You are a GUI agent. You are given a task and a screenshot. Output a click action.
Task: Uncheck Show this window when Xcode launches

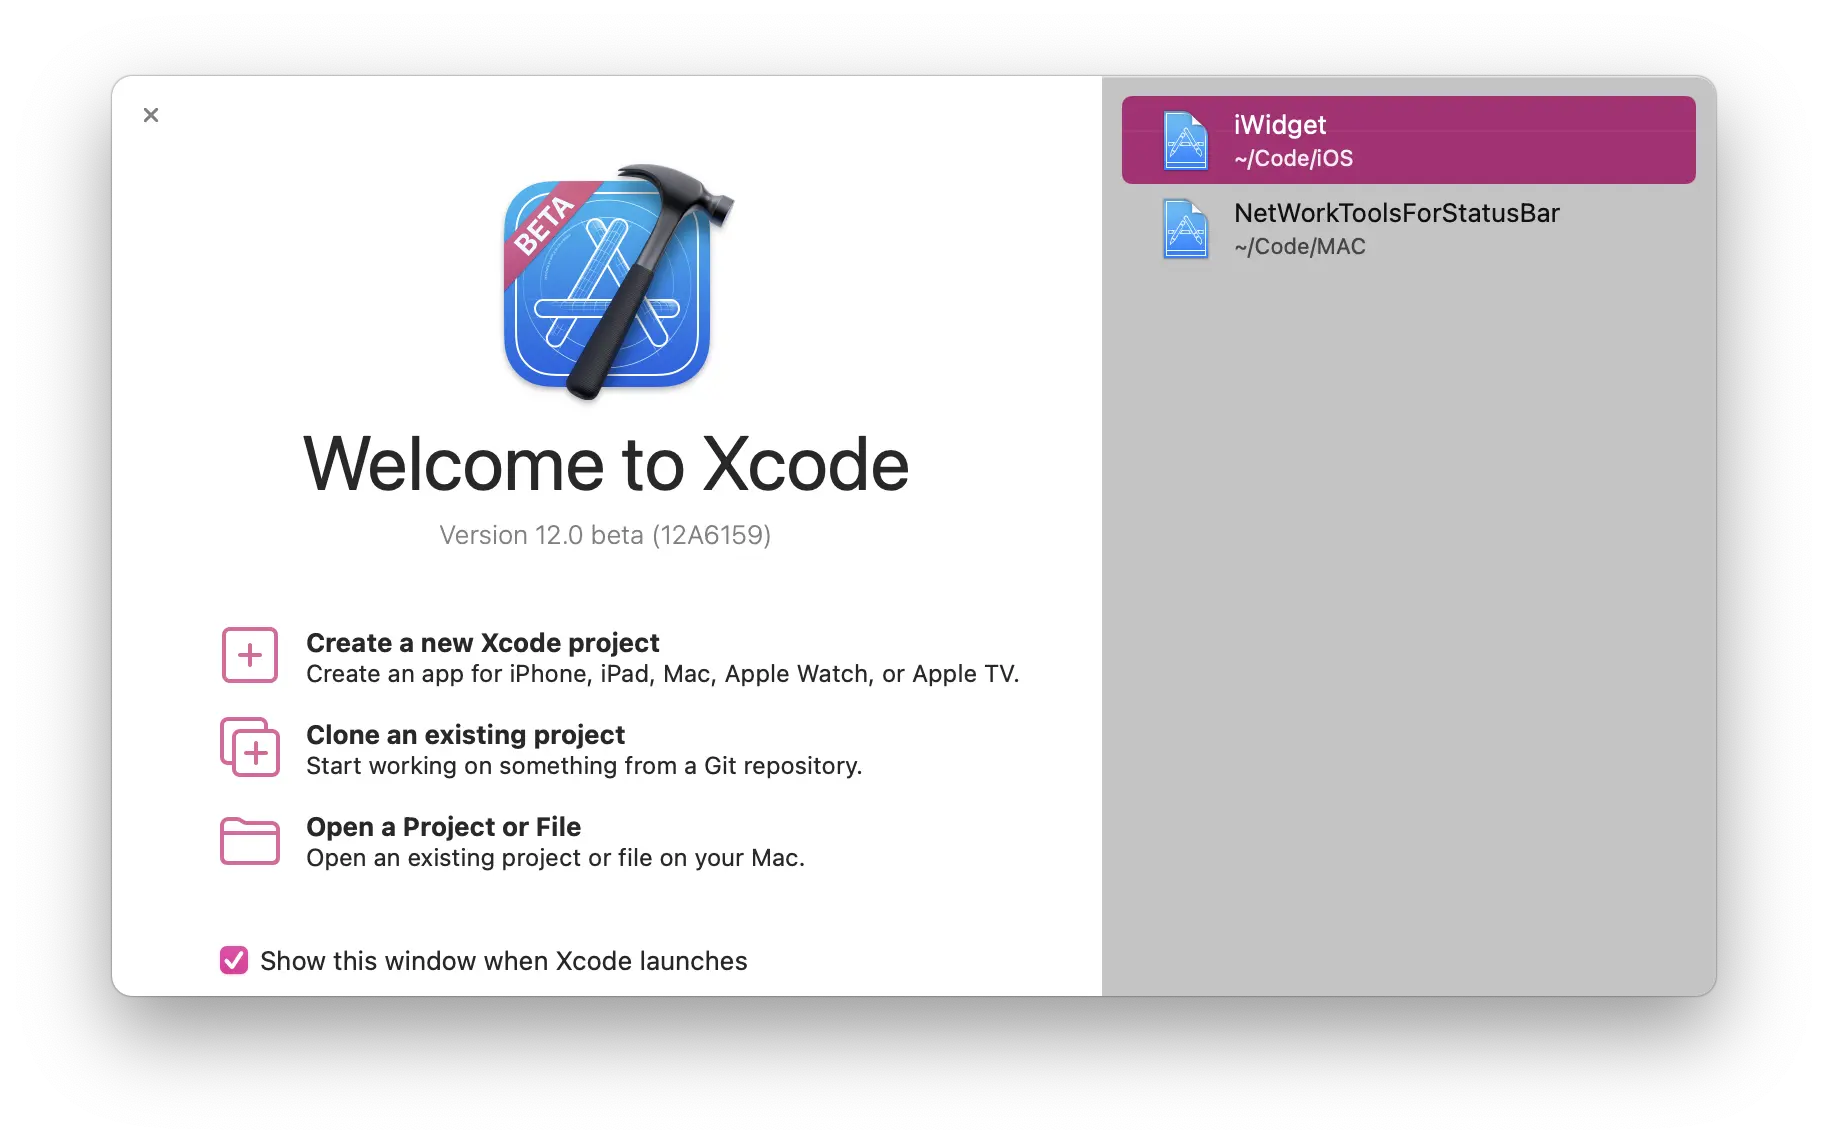click(234, 960)
